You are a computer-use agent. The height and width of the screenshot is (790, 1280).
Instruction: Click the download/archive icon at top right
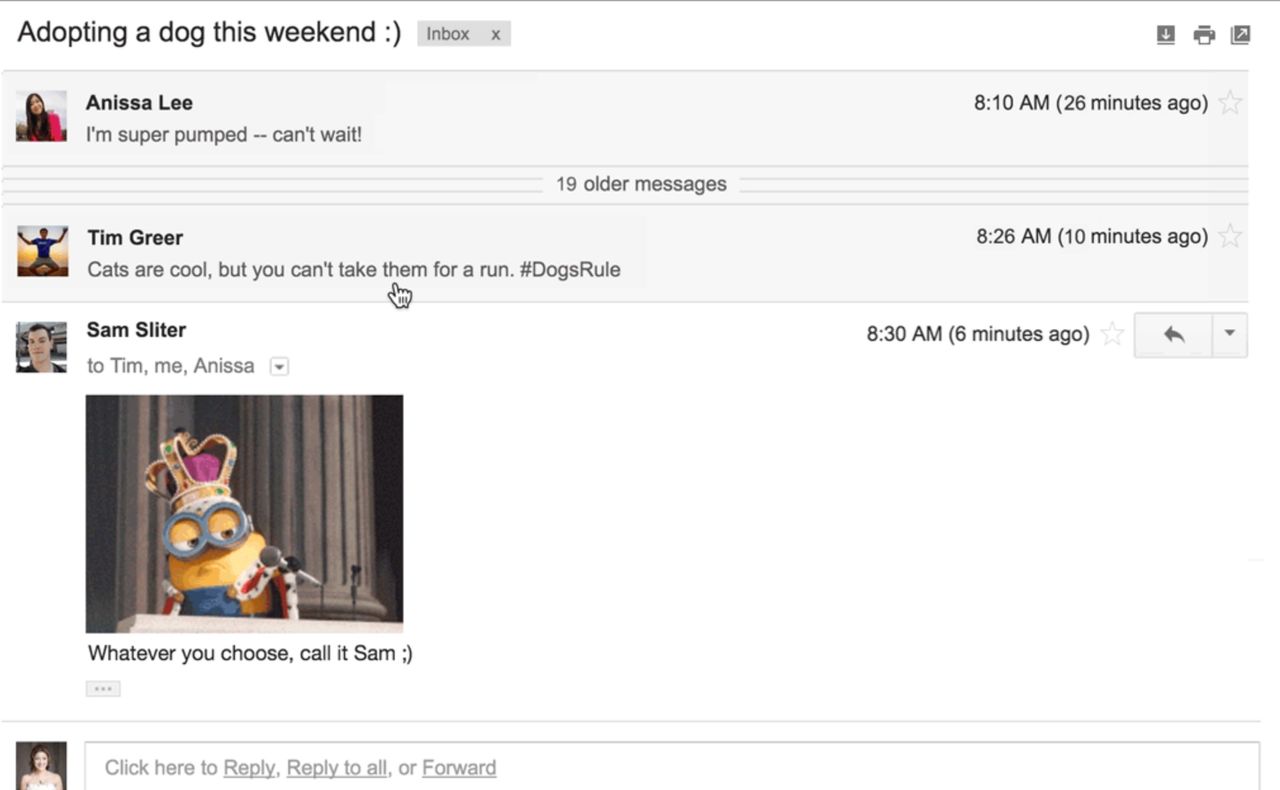coord(1165,35)
